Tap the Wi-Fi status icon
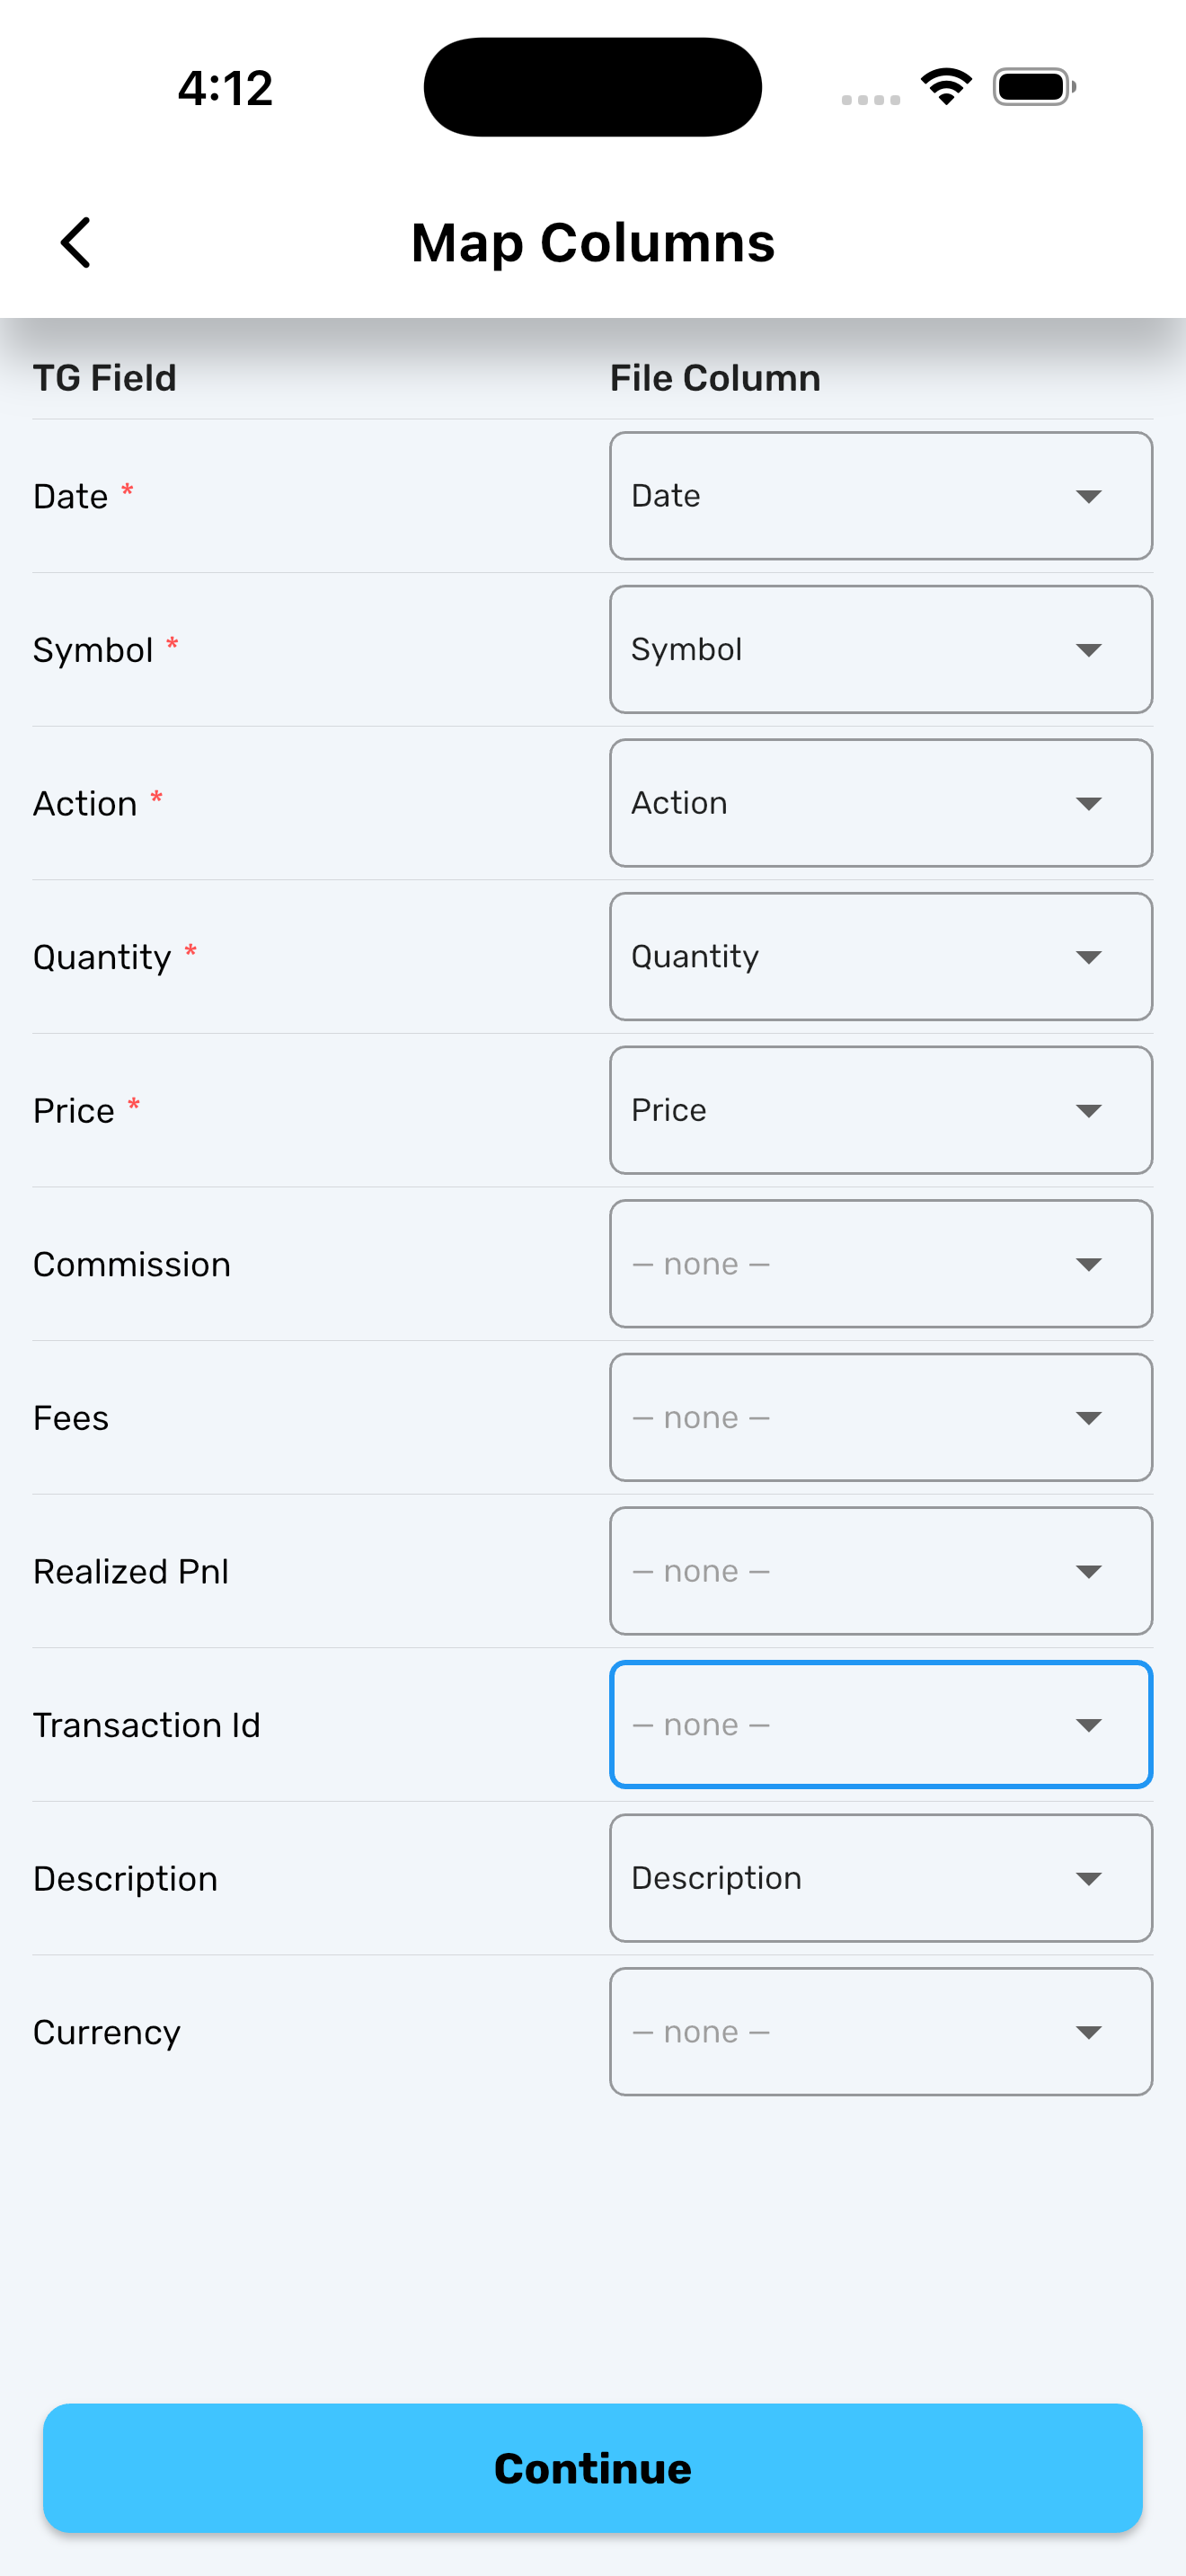This screenshot has height=2576, width=1186. [946, 87]
